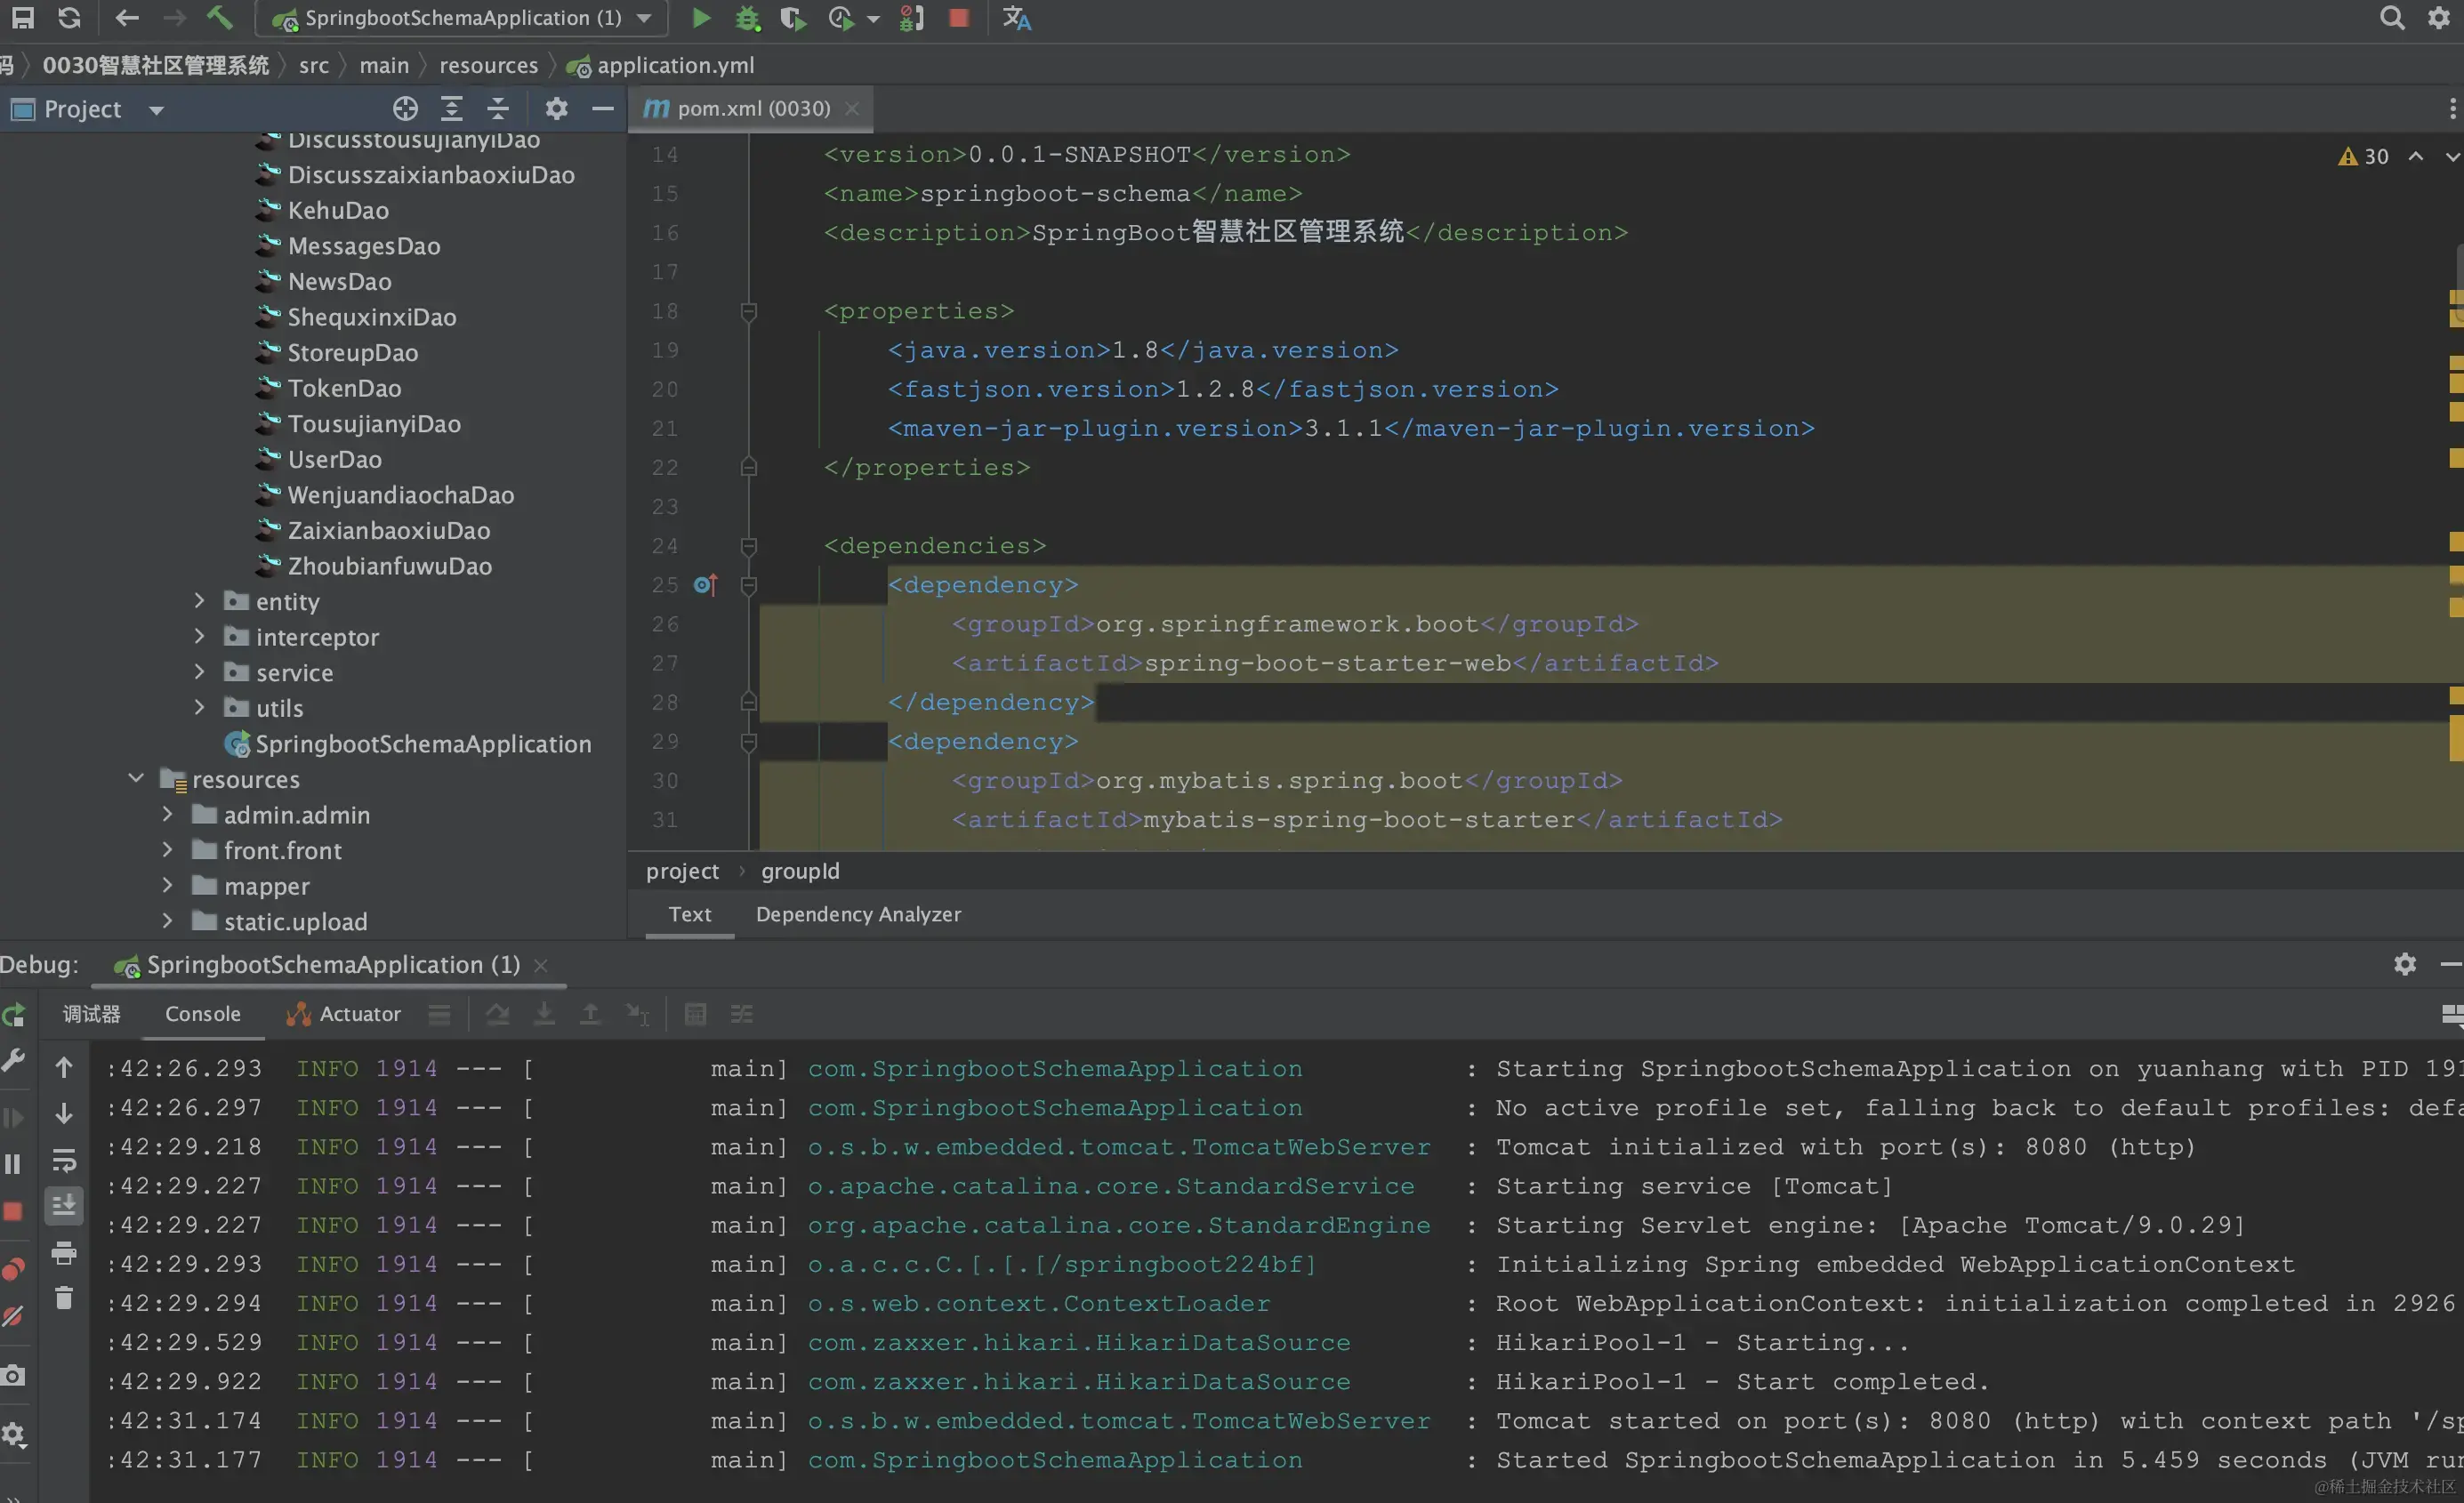This screenshot has width=2464, height=1503.
Task: Navigate back with the left arrow
Action: coord(127,18)
